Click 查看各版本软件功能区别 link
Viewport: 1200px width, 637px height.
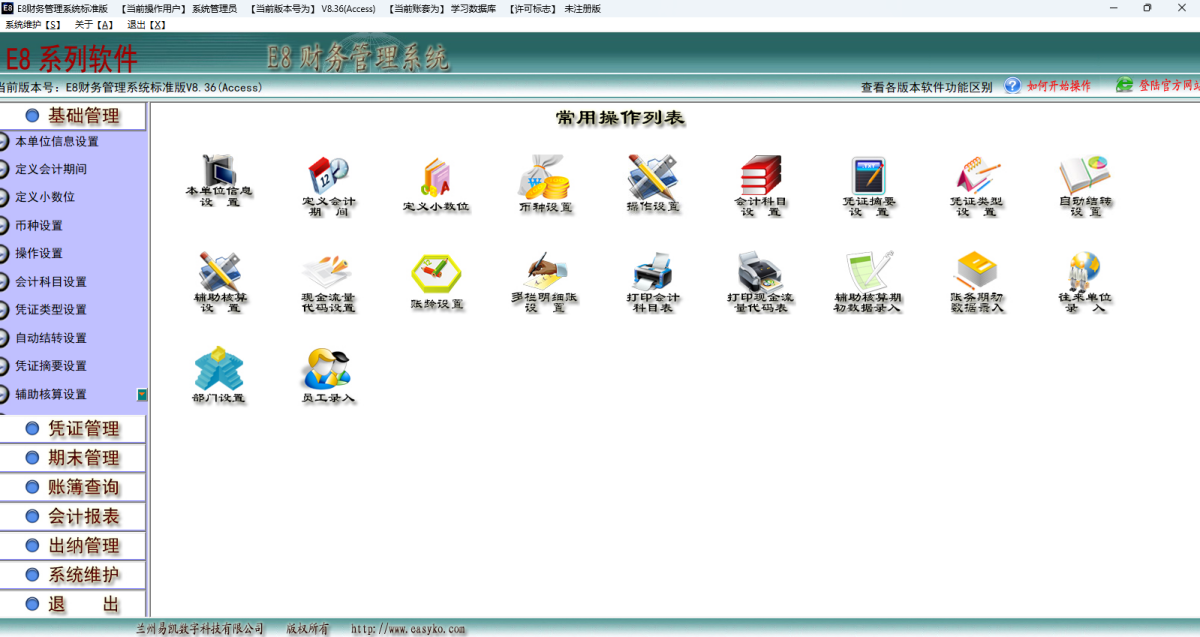926,87
